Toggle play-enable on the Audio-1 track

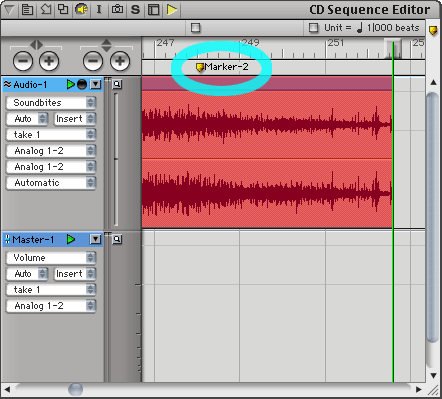click(x=71, y=85)
